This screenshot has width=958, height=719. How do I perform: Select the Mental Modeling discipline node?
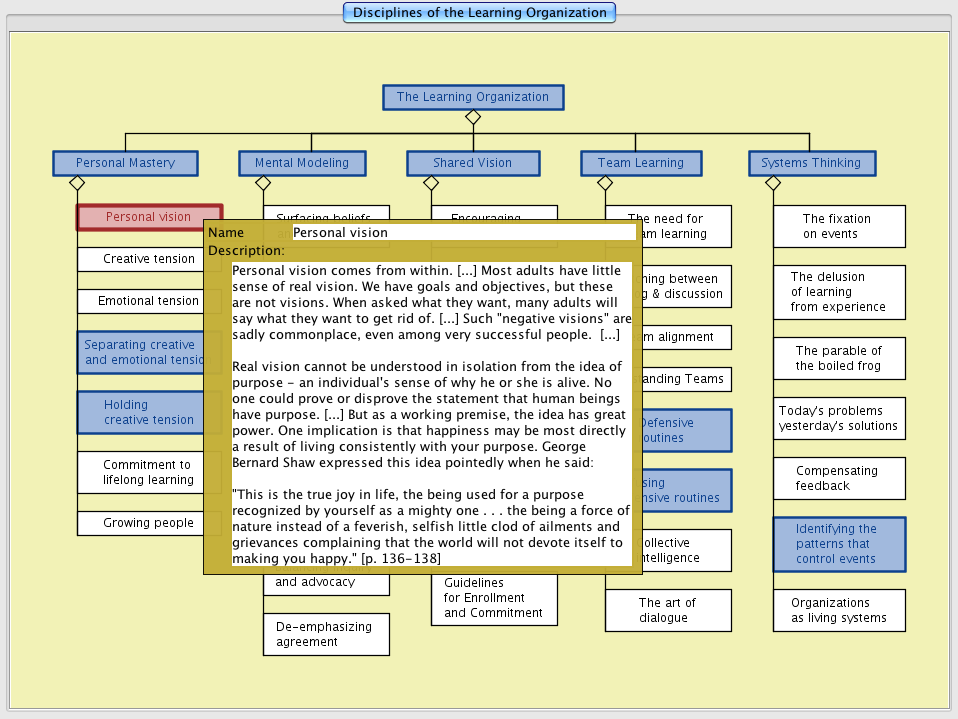click(302, 163)
